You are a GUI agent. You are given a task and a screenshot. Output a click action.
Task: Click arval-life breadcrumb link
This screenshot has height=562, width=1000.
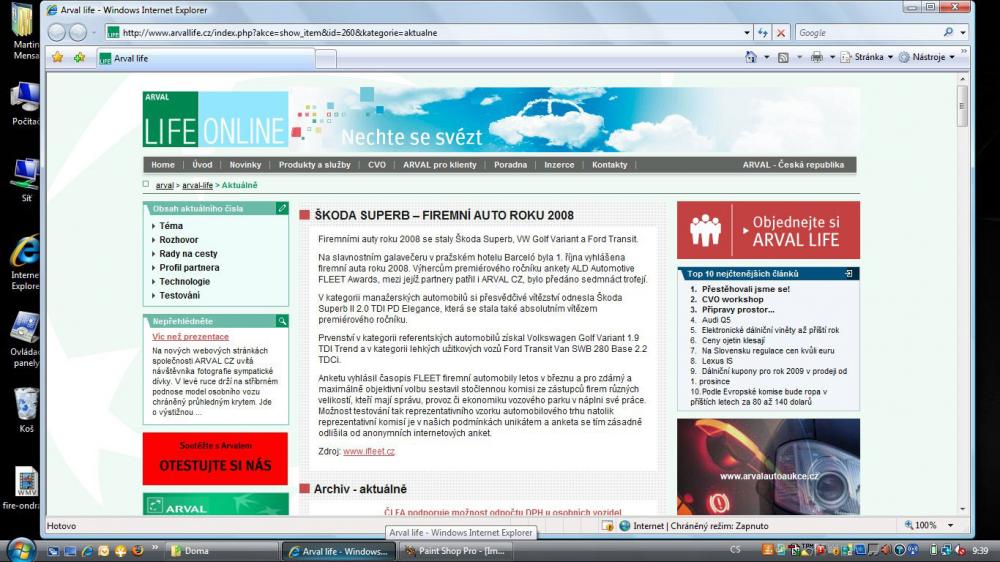197,185
